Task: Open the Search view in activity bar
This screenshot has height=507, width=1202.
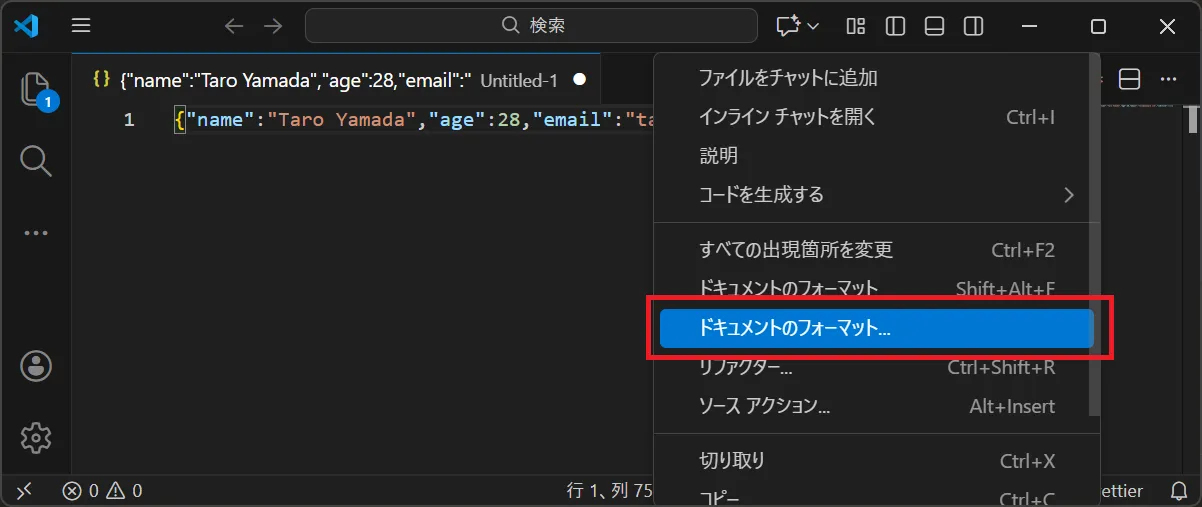Action: coord(36,160)
